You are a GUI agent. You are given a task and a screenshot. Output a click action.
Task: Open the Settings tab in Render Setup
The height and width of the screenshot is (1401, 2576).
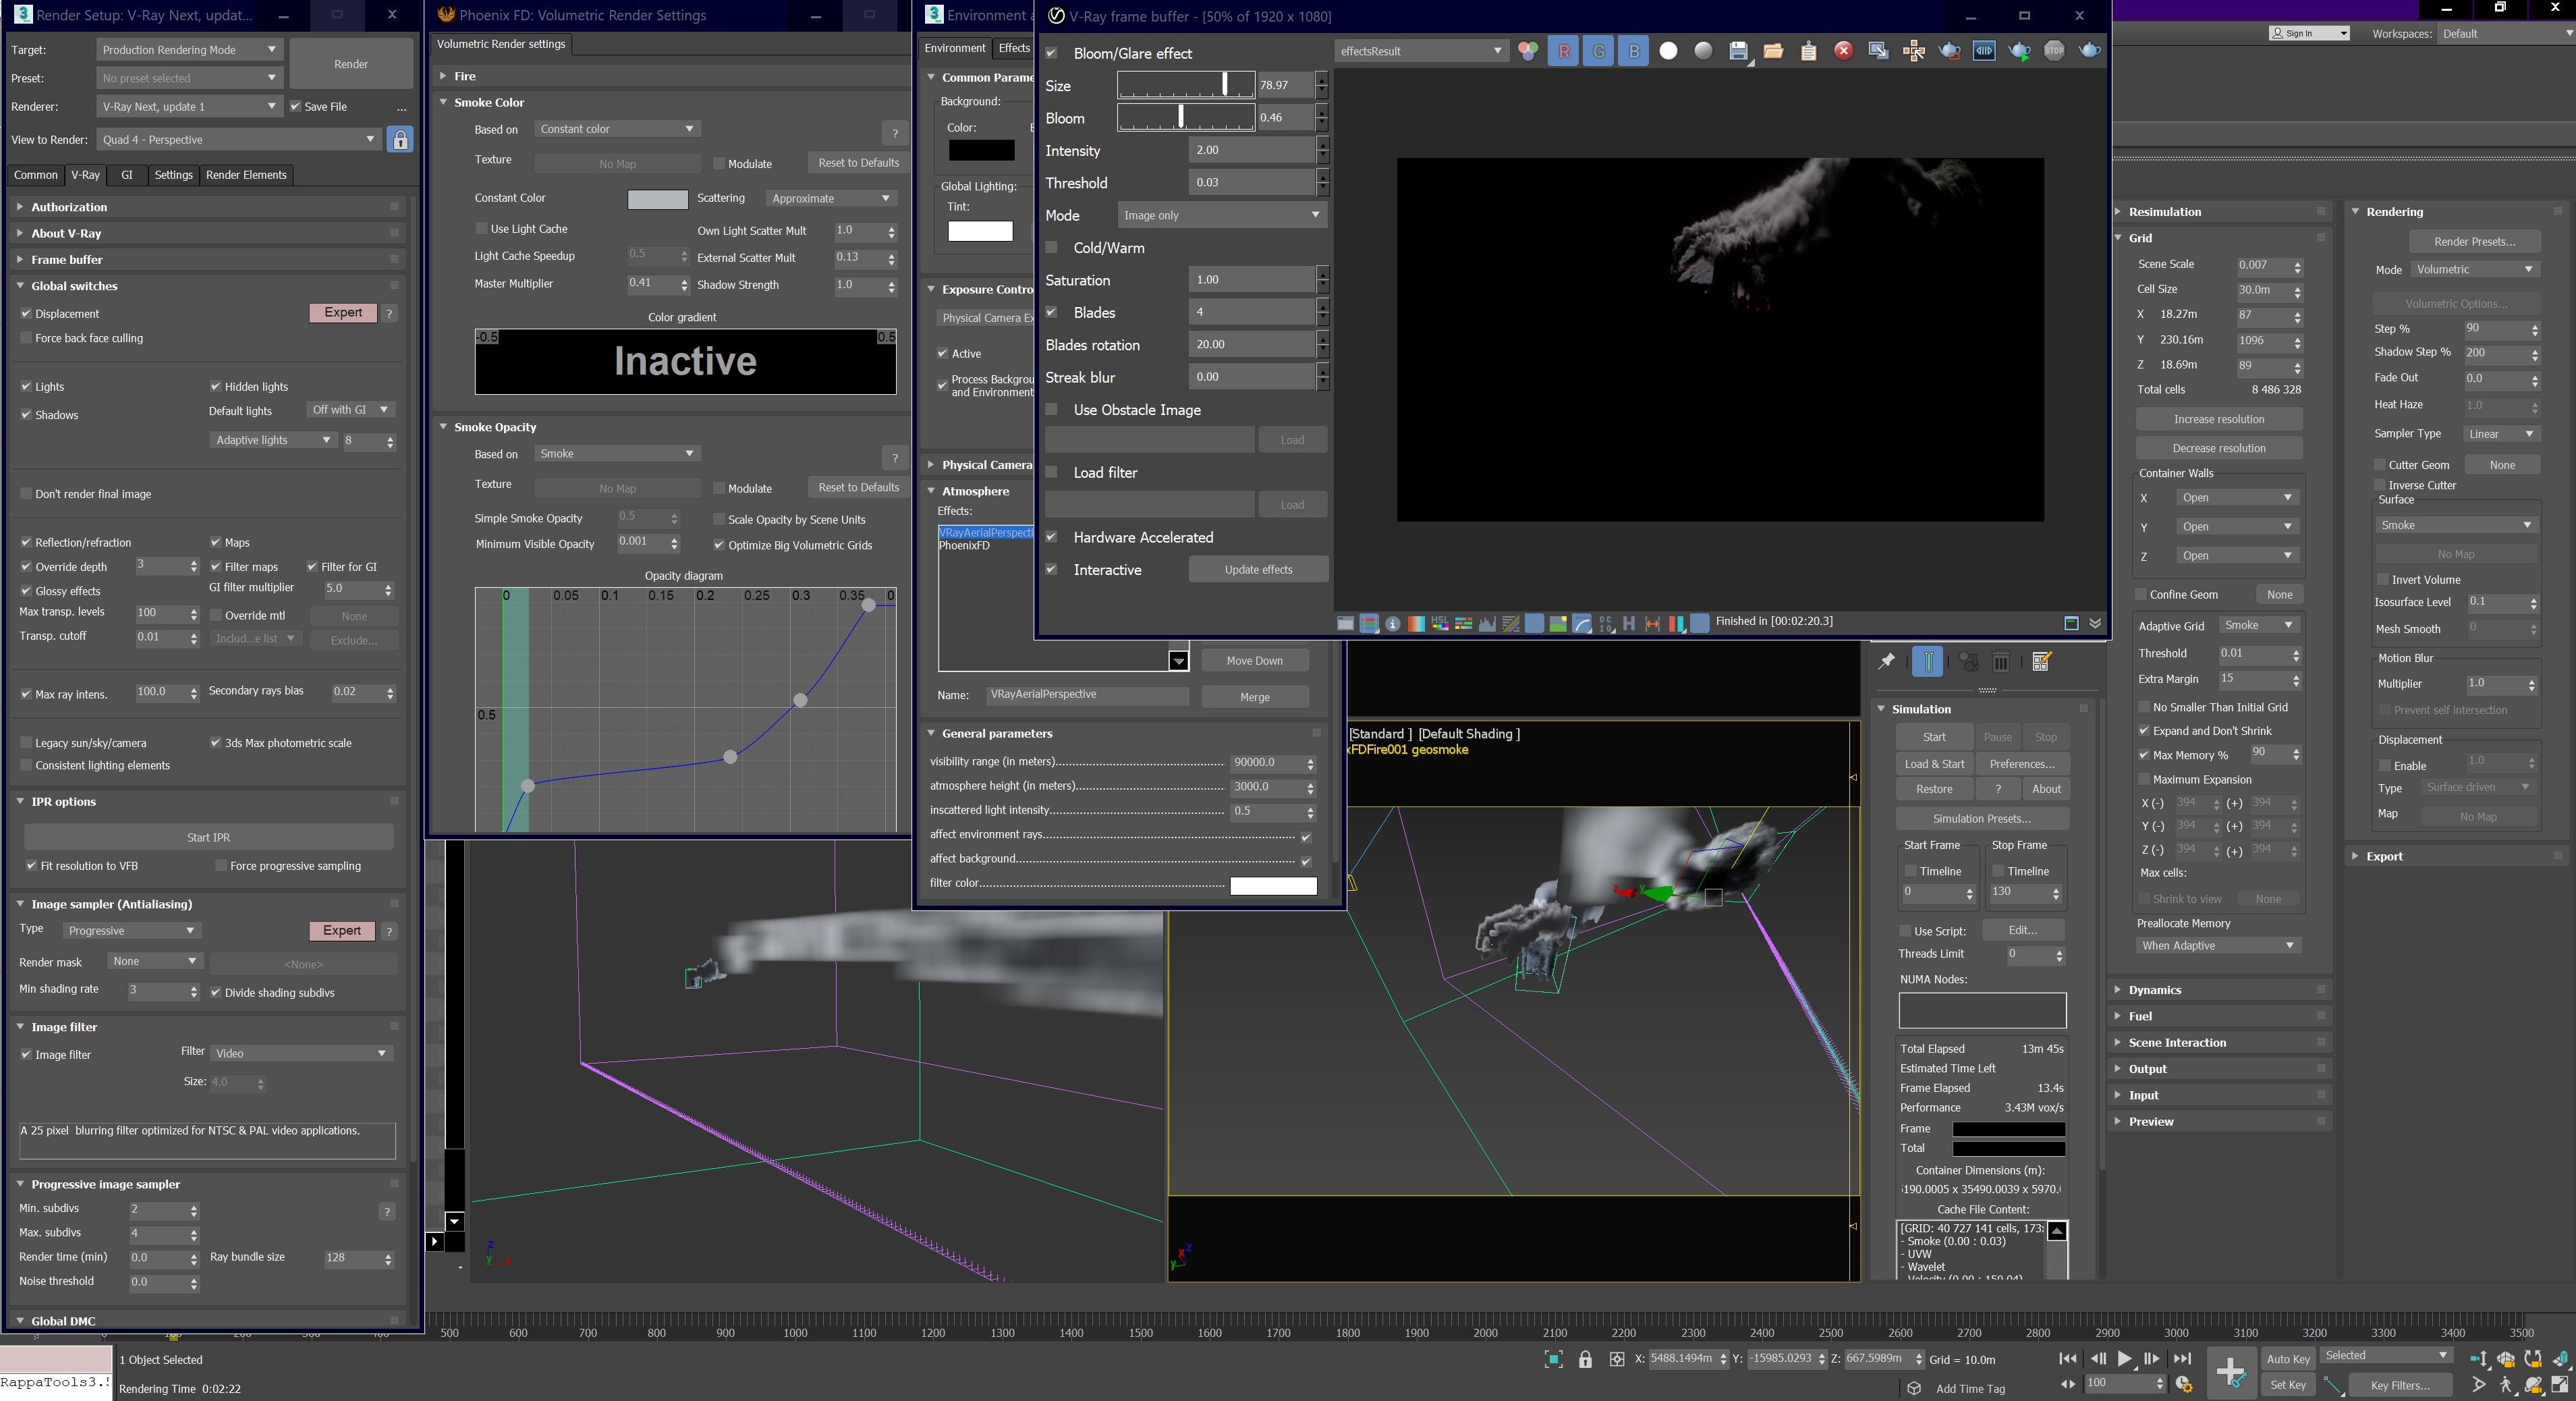pyautogui.click(x=173, y=175)
